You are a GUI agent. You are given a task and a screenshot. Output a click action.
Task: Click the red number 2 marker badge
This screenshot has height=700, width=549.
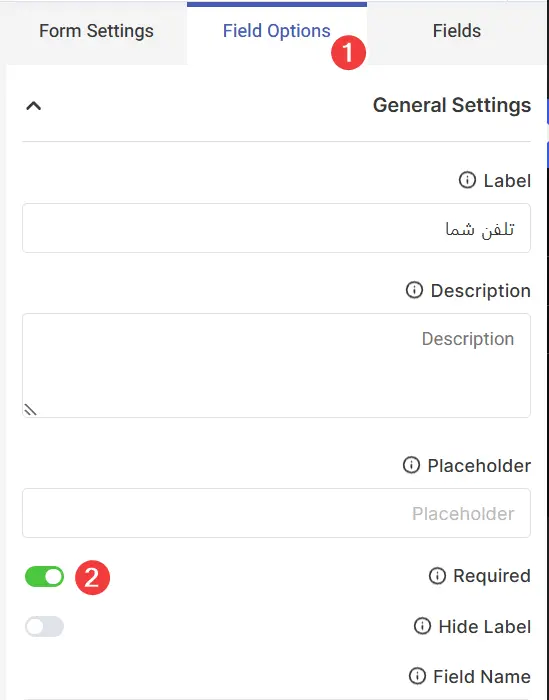click(92, 578)
